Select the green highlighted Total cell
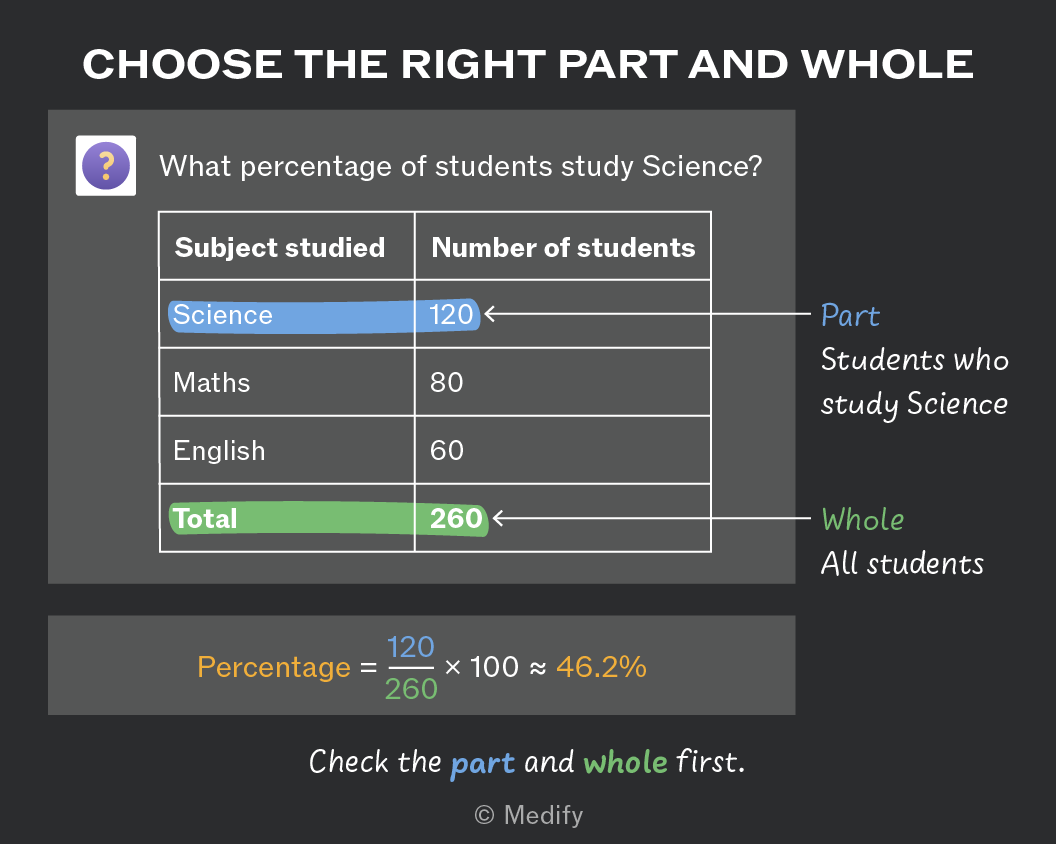This screenshot has height=844, width=1056. [288, 519]
